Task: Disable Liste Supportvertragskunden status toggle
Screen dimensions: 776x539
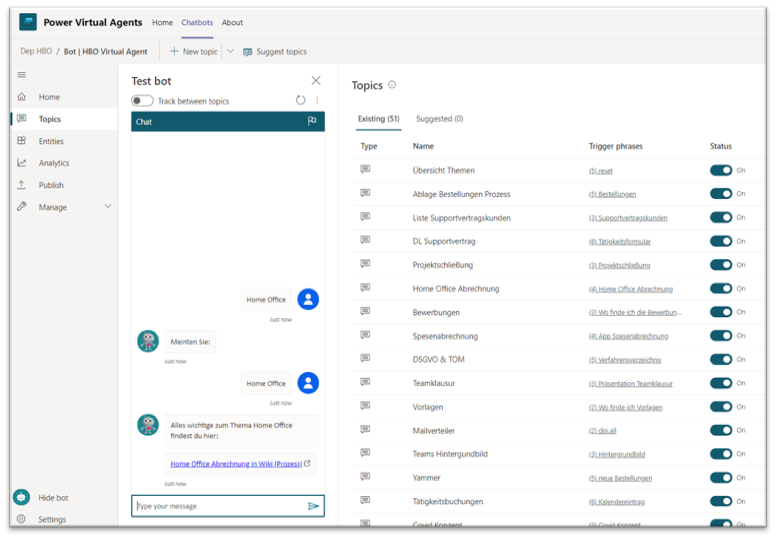Action: (x=721, y=217)
